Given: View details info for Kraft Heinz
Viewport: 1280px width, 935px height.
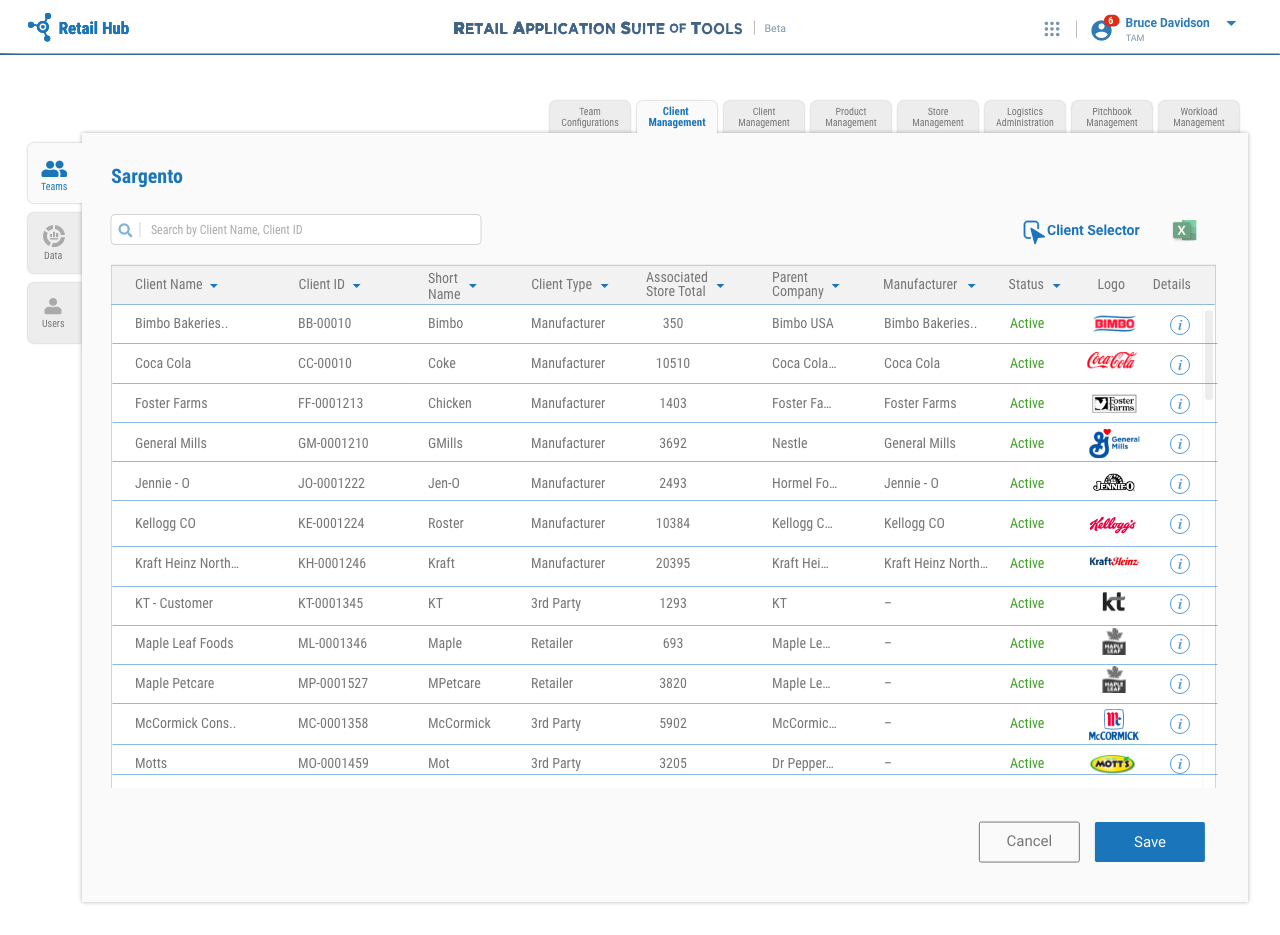Looking at the screenshot, I should [x=1180, y=564].
